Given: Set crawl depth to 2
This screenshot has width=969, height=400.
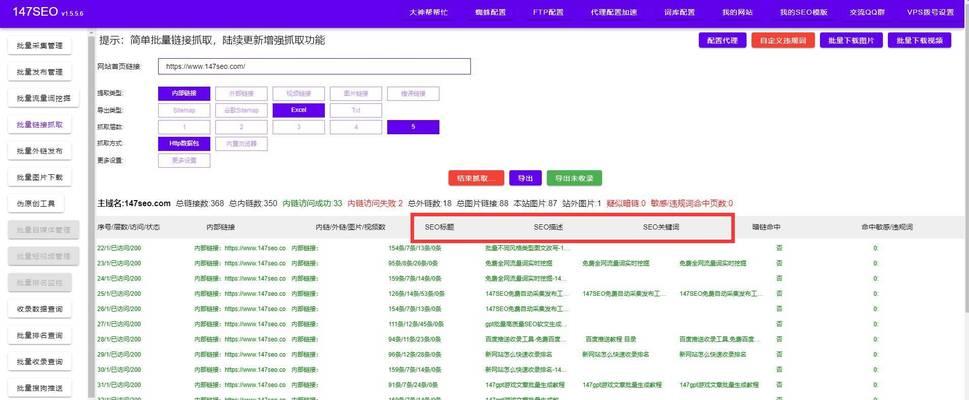Looking at the screenshot, I should coord(242,127).
